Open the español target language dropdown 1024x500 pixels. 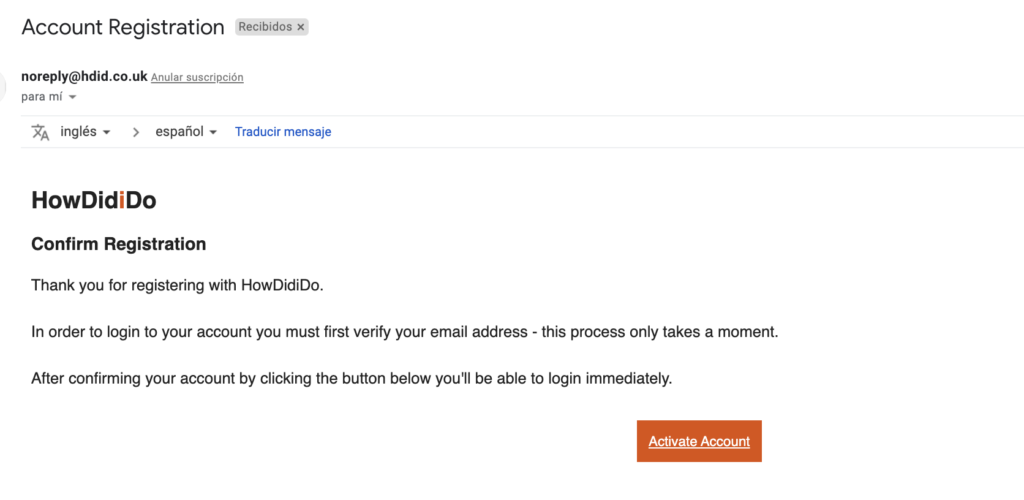186,132
